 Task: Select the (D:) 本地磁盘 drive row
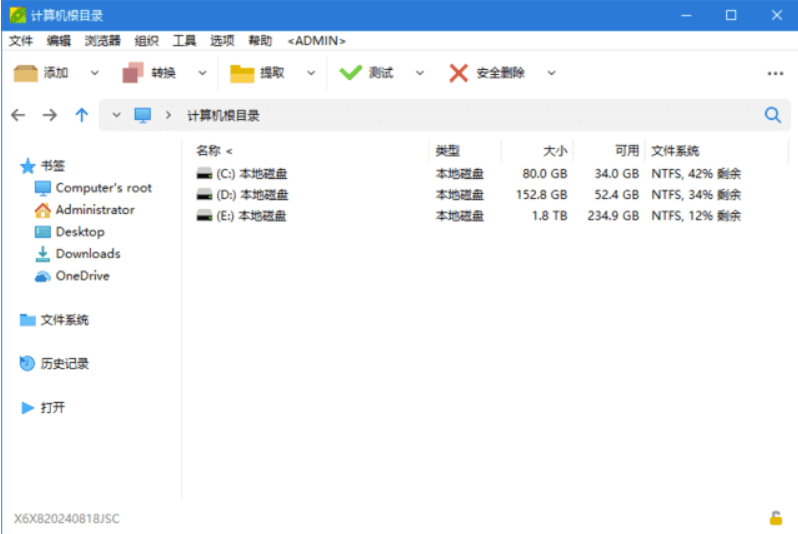pos(252,195)
